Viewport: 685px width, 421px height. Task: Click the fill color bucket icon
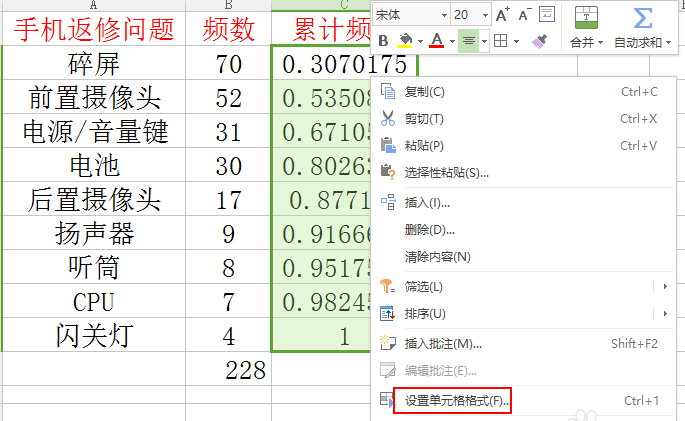coord(405,41)
